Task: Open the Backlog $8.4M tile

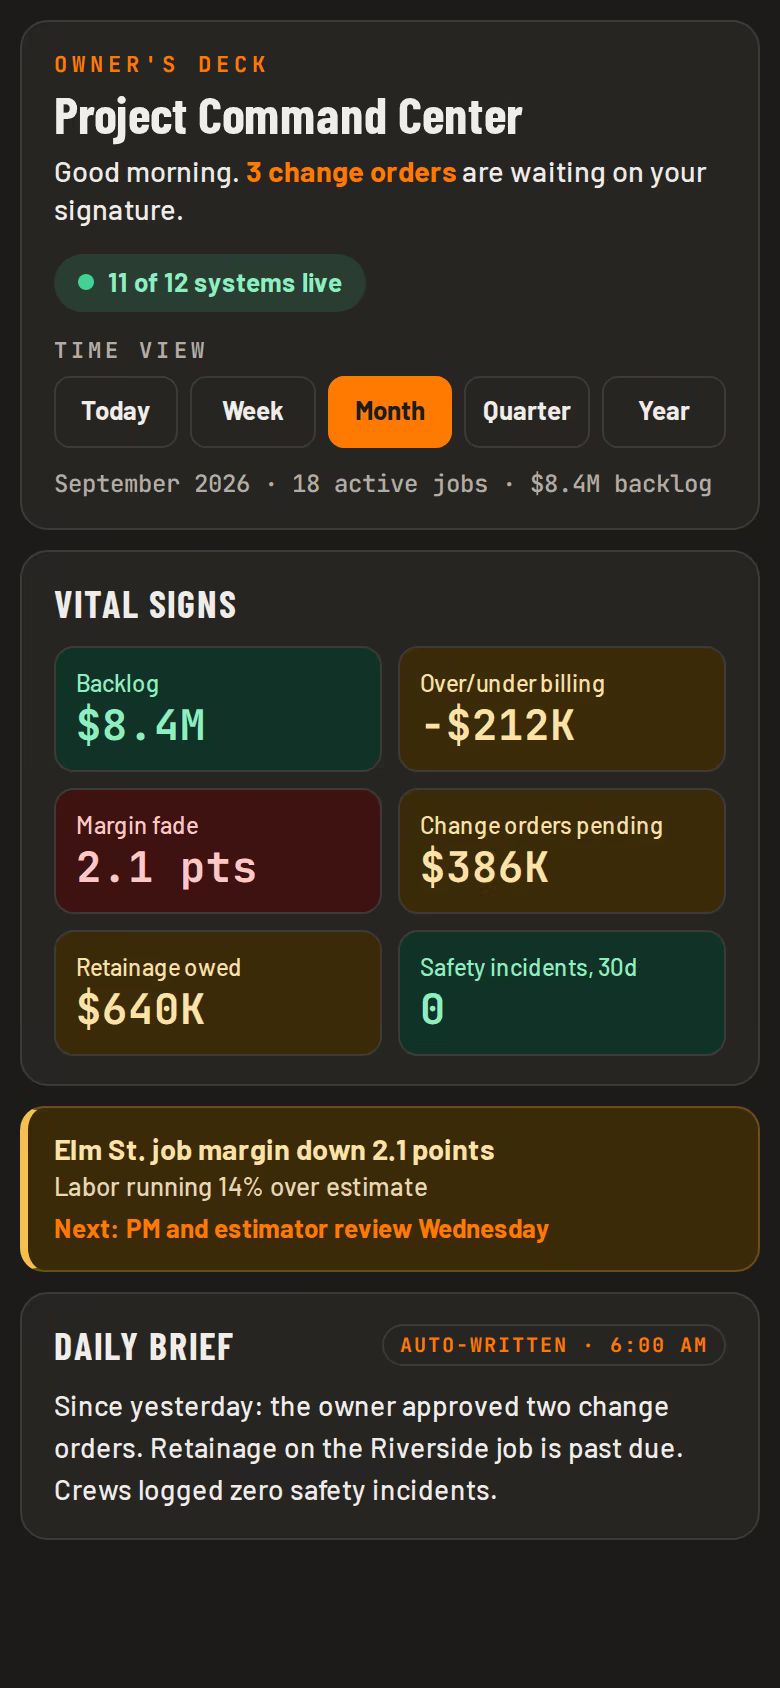Action: click(x=218, y=709)
